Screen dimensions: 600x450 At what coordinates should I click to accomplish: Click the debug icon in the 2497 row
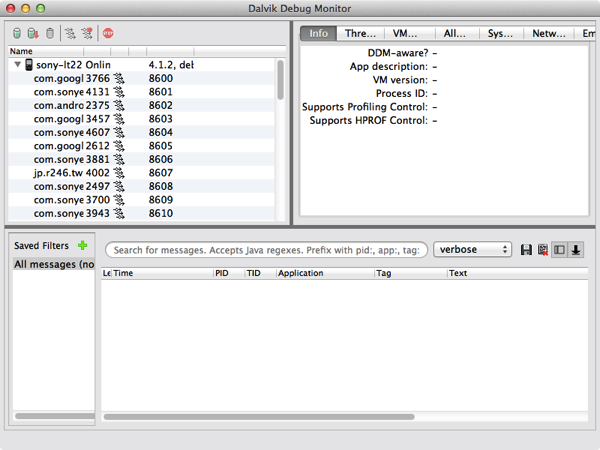click(x=119, y=186)
